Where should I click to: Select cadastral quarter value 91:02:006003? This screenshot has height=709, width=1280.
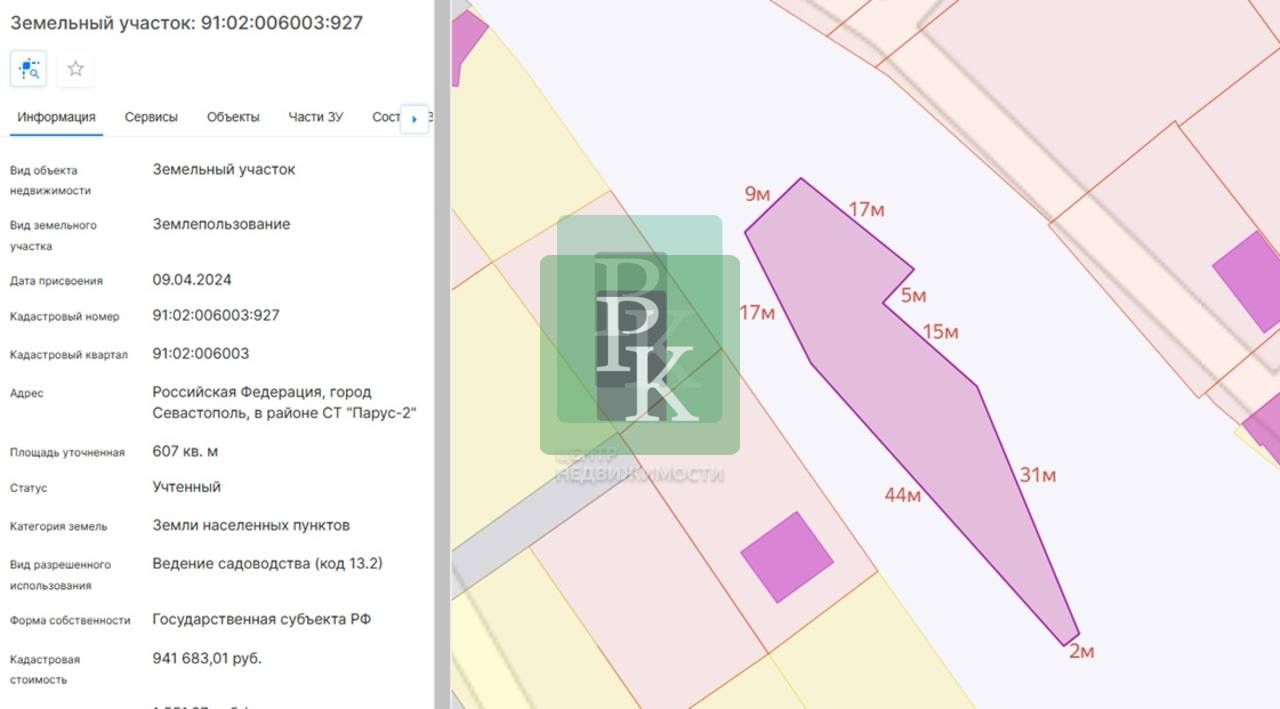pos(201,353)
